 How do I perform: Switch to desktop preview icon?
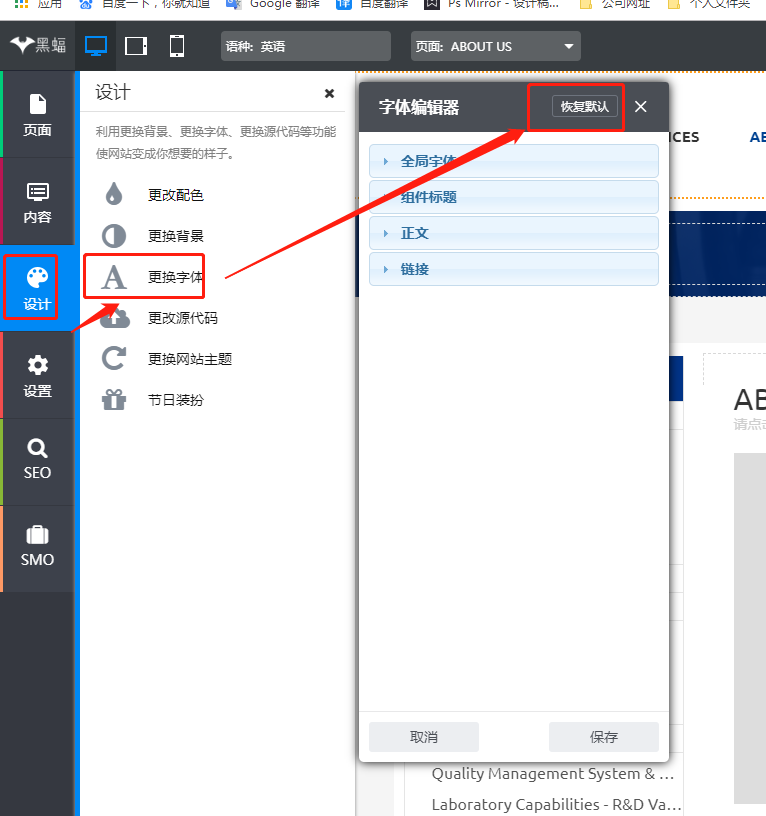coord(96,46)
